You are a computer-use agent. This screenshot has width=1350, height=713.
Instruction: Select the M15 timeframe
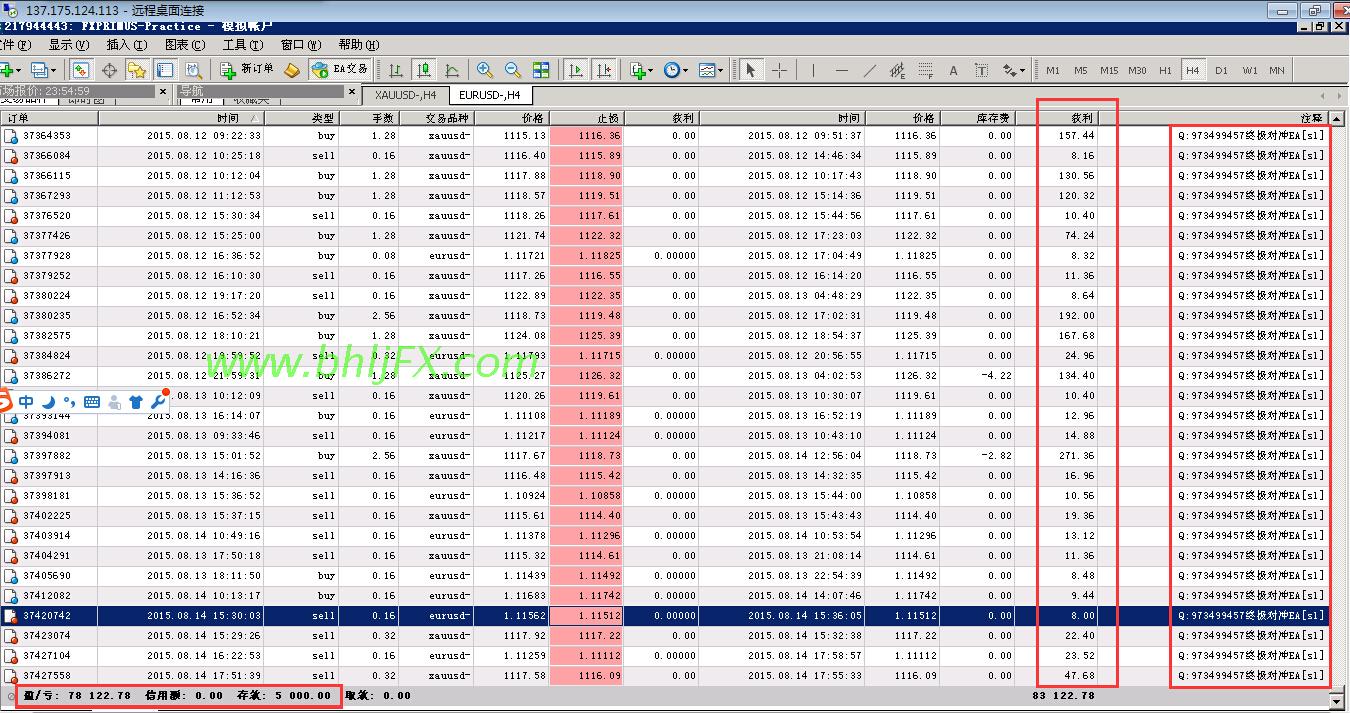pos(1109,70)
